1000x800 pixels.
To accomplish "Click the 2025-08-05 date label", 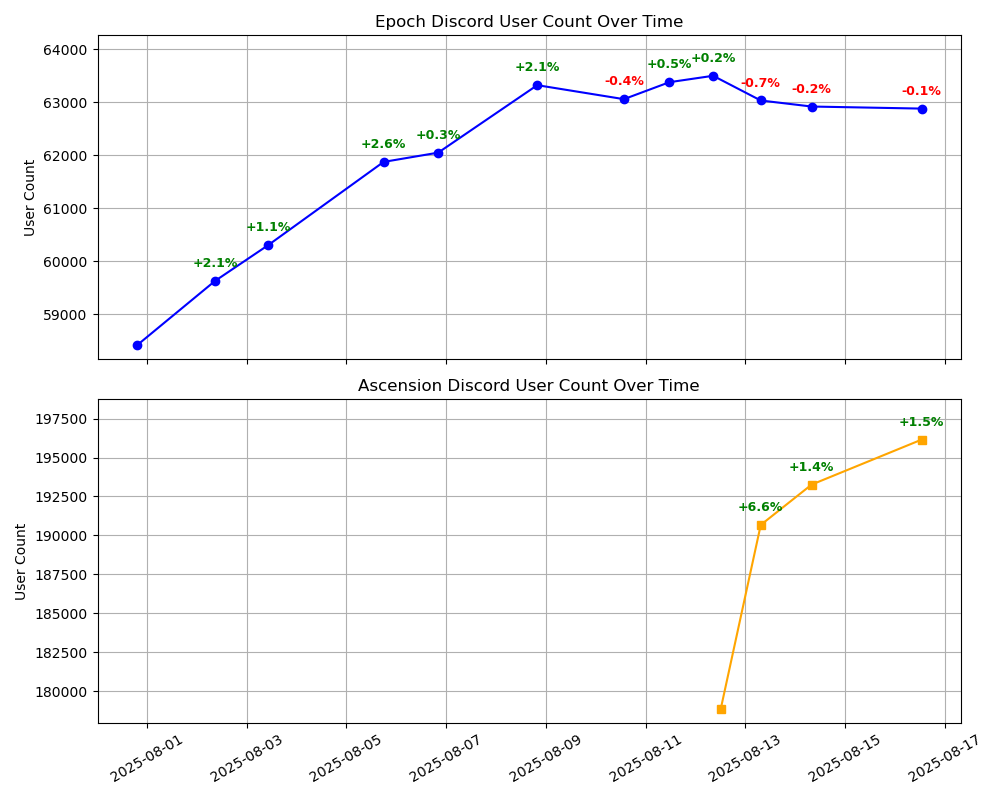I will pos(346,757).
